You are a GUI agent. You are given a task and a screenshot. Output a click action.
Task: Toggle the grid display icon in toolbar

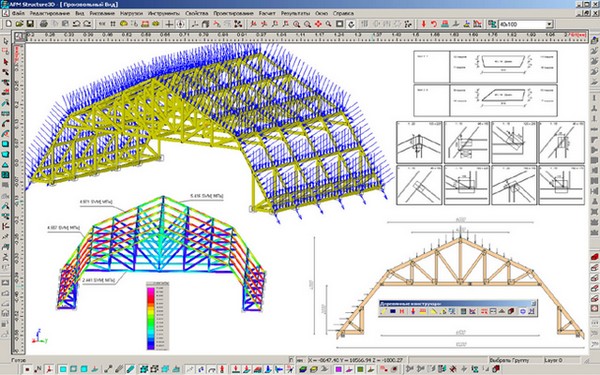(113, 24)
